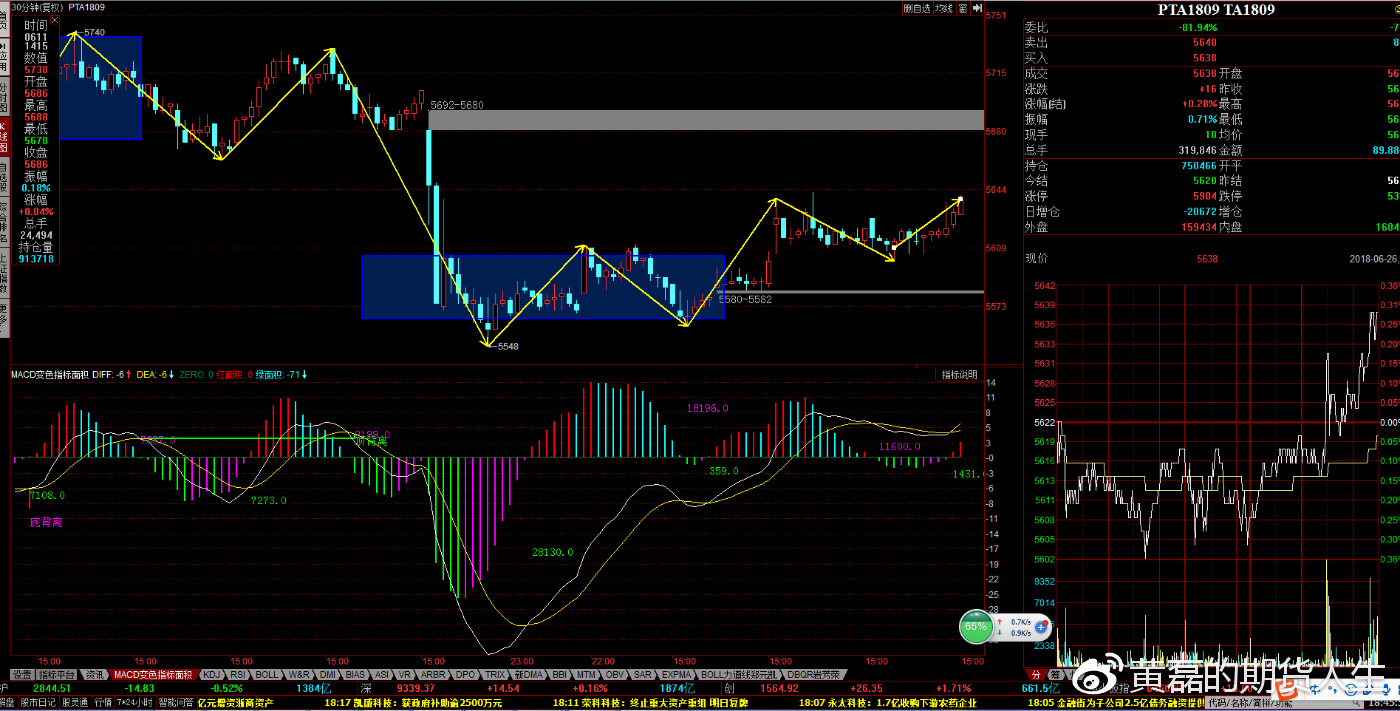Click the 删自选 remove-from-watchlist button
1400x711 pixels.
point(917,8)
